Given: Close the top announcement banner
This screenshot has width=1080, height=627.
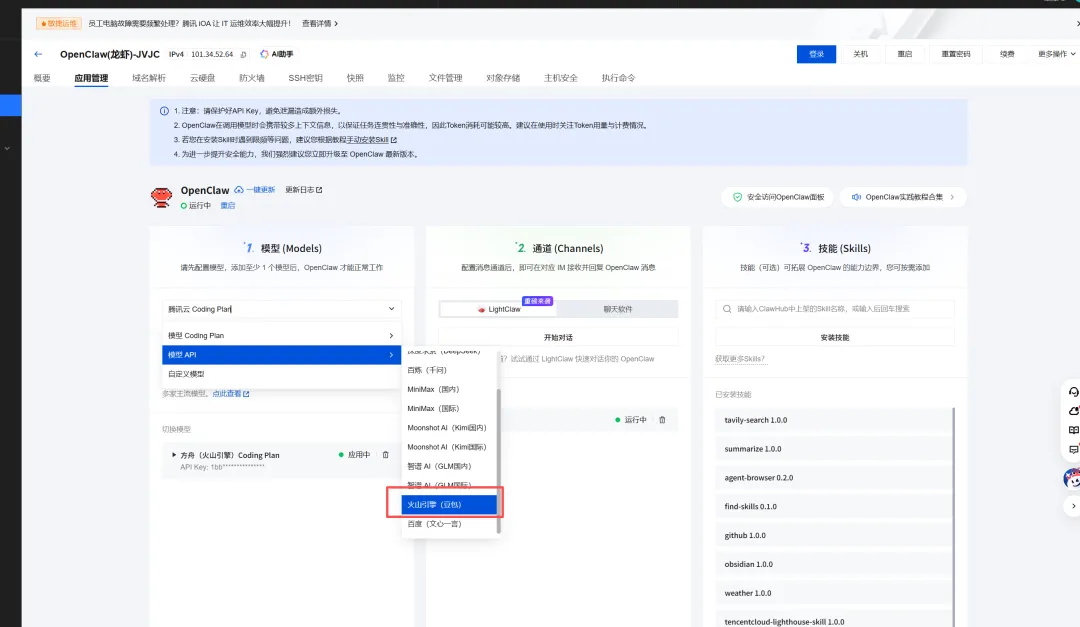Looking at the screenshot, I should 1077,23.
